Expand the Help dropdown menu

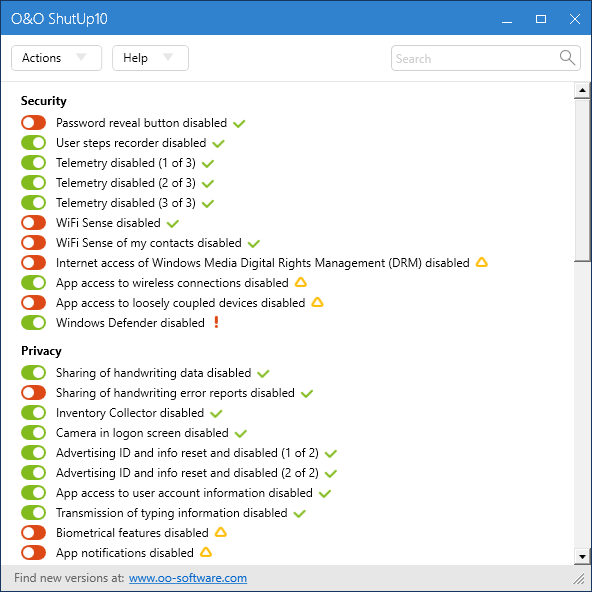coord(150,58)
